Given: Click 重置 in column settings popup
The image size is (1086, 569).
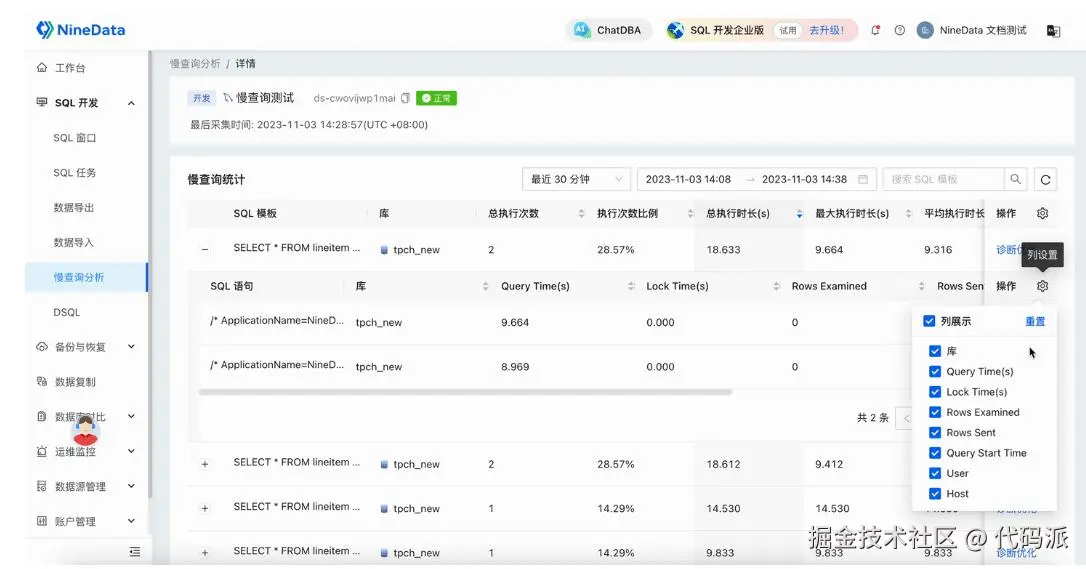Looking at the screenshot, I should coord(1035,321).
